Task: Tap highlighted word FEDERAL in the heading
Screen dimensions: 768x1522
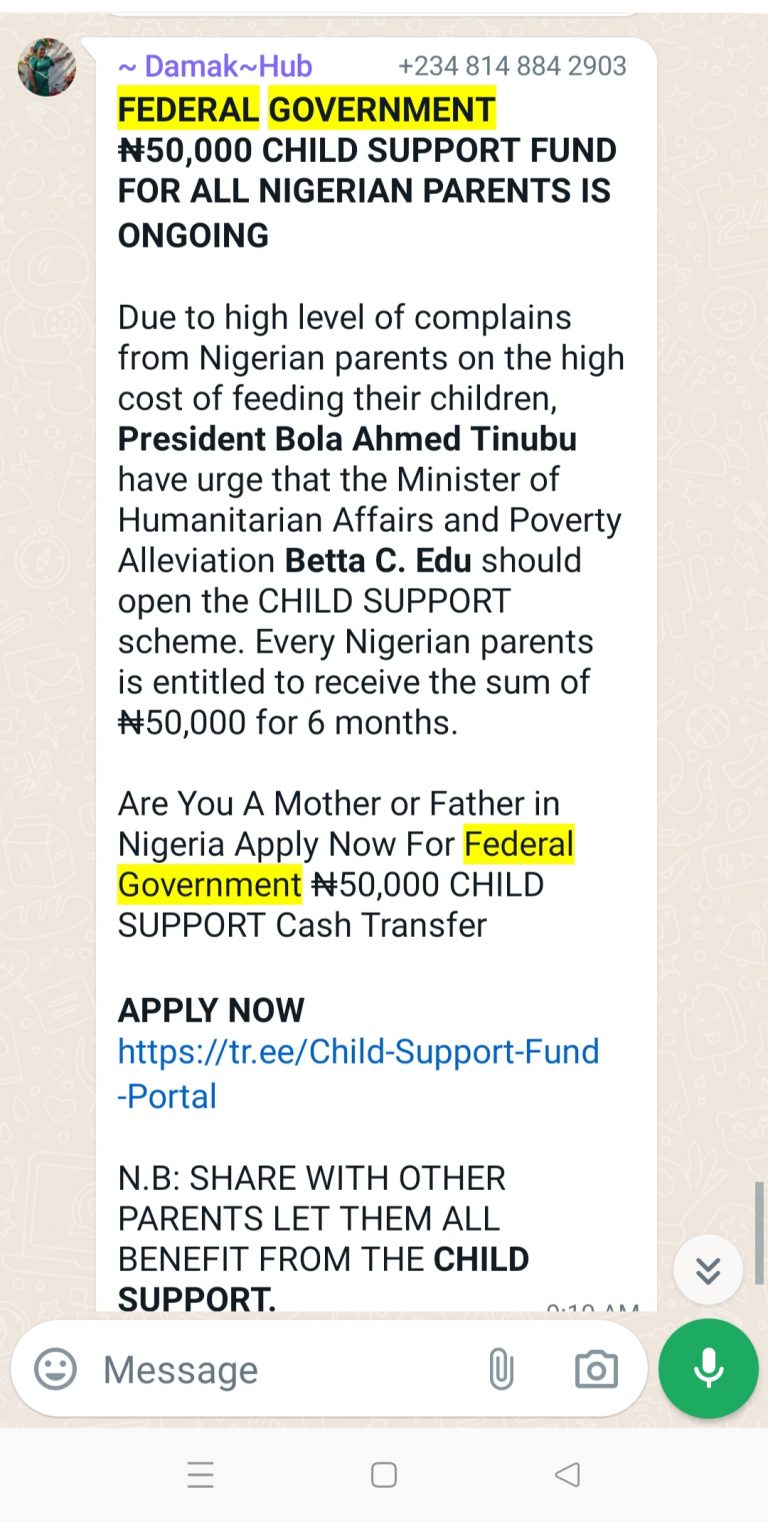Action: (188, 110)
